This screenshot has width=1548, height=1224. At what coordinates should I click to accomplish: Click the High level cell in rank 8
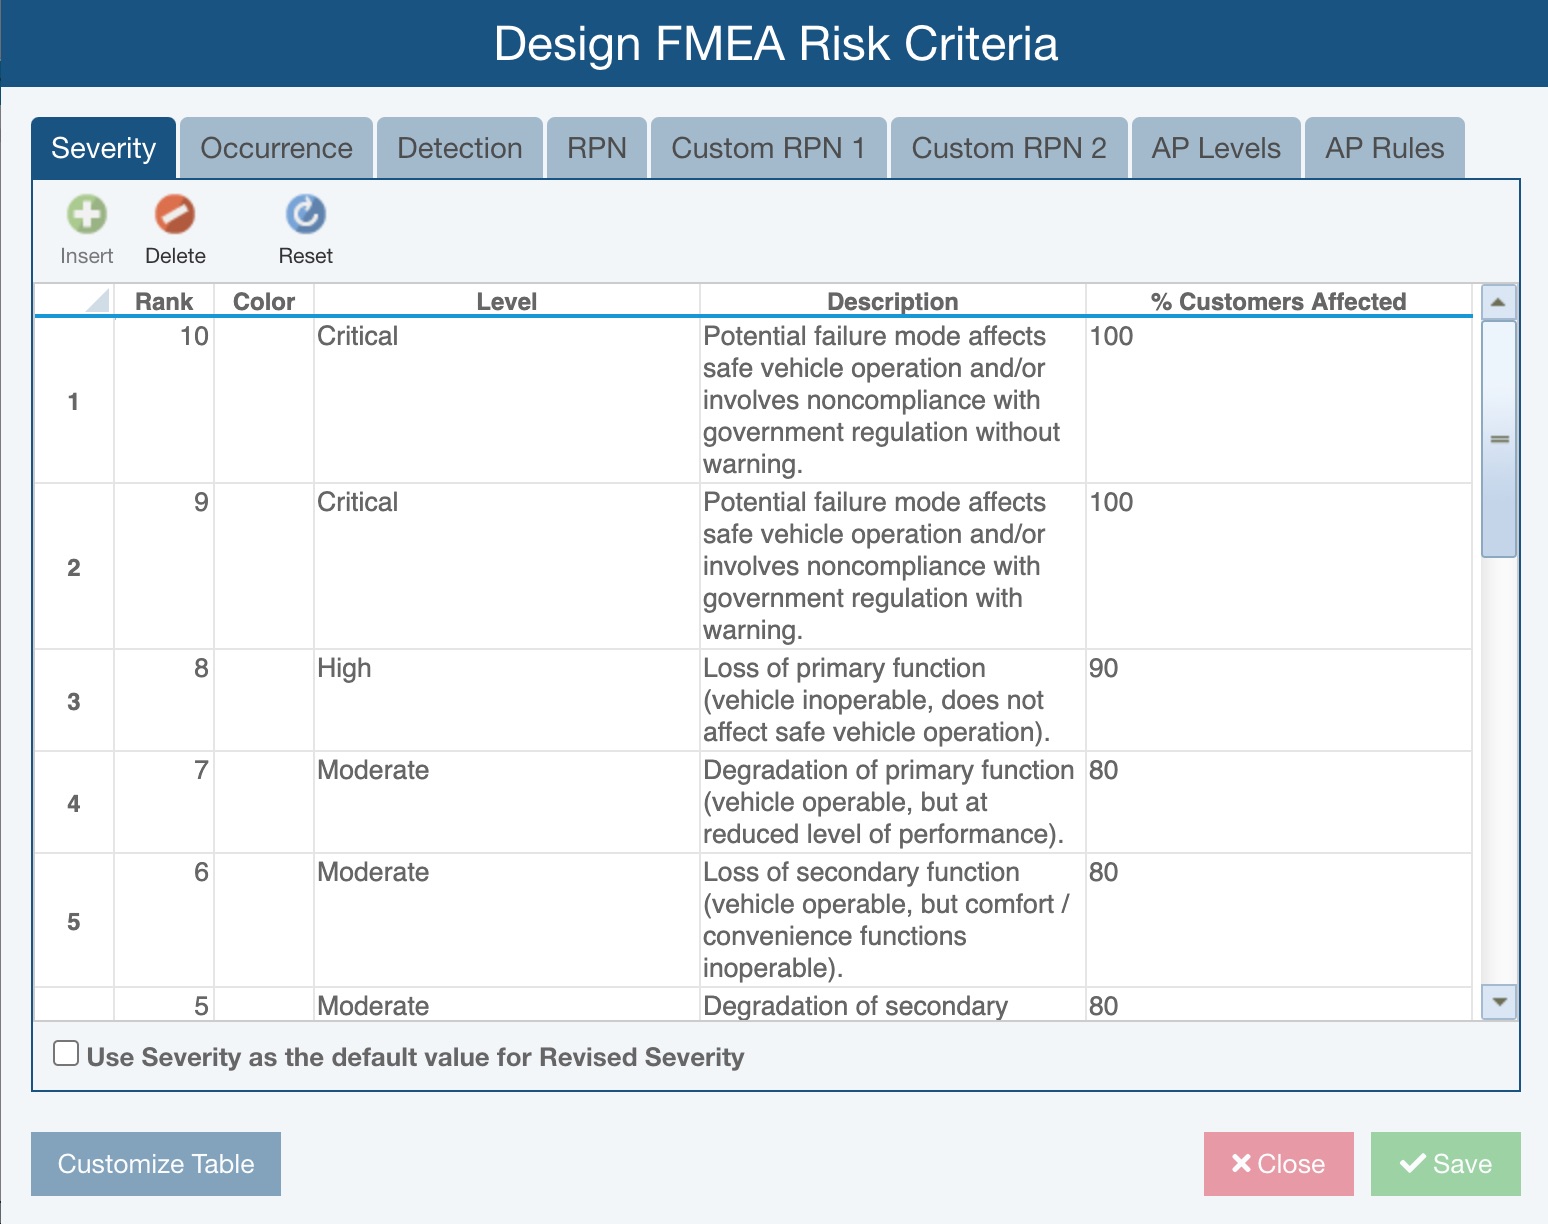pos(506,700)
